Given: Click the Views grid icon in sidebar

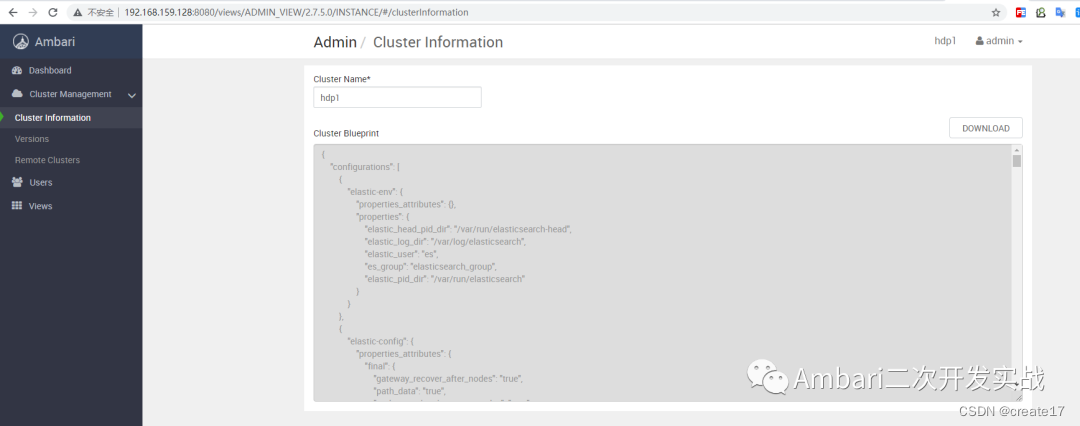Looking at the screenshot, I should (17, 206).
